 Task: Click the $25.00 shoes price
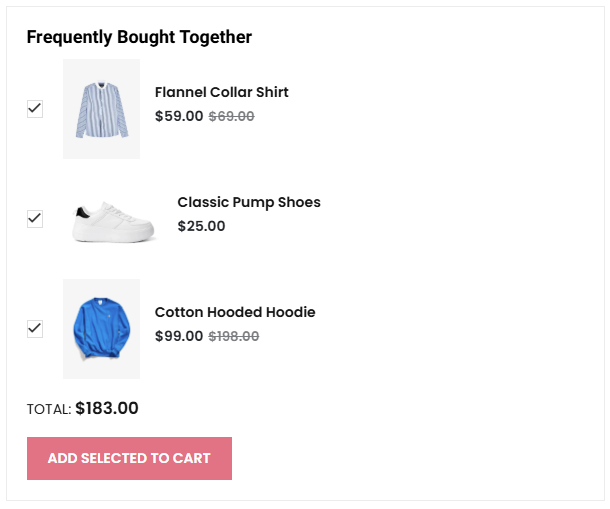pyautogui.click(x=201, y=226)
